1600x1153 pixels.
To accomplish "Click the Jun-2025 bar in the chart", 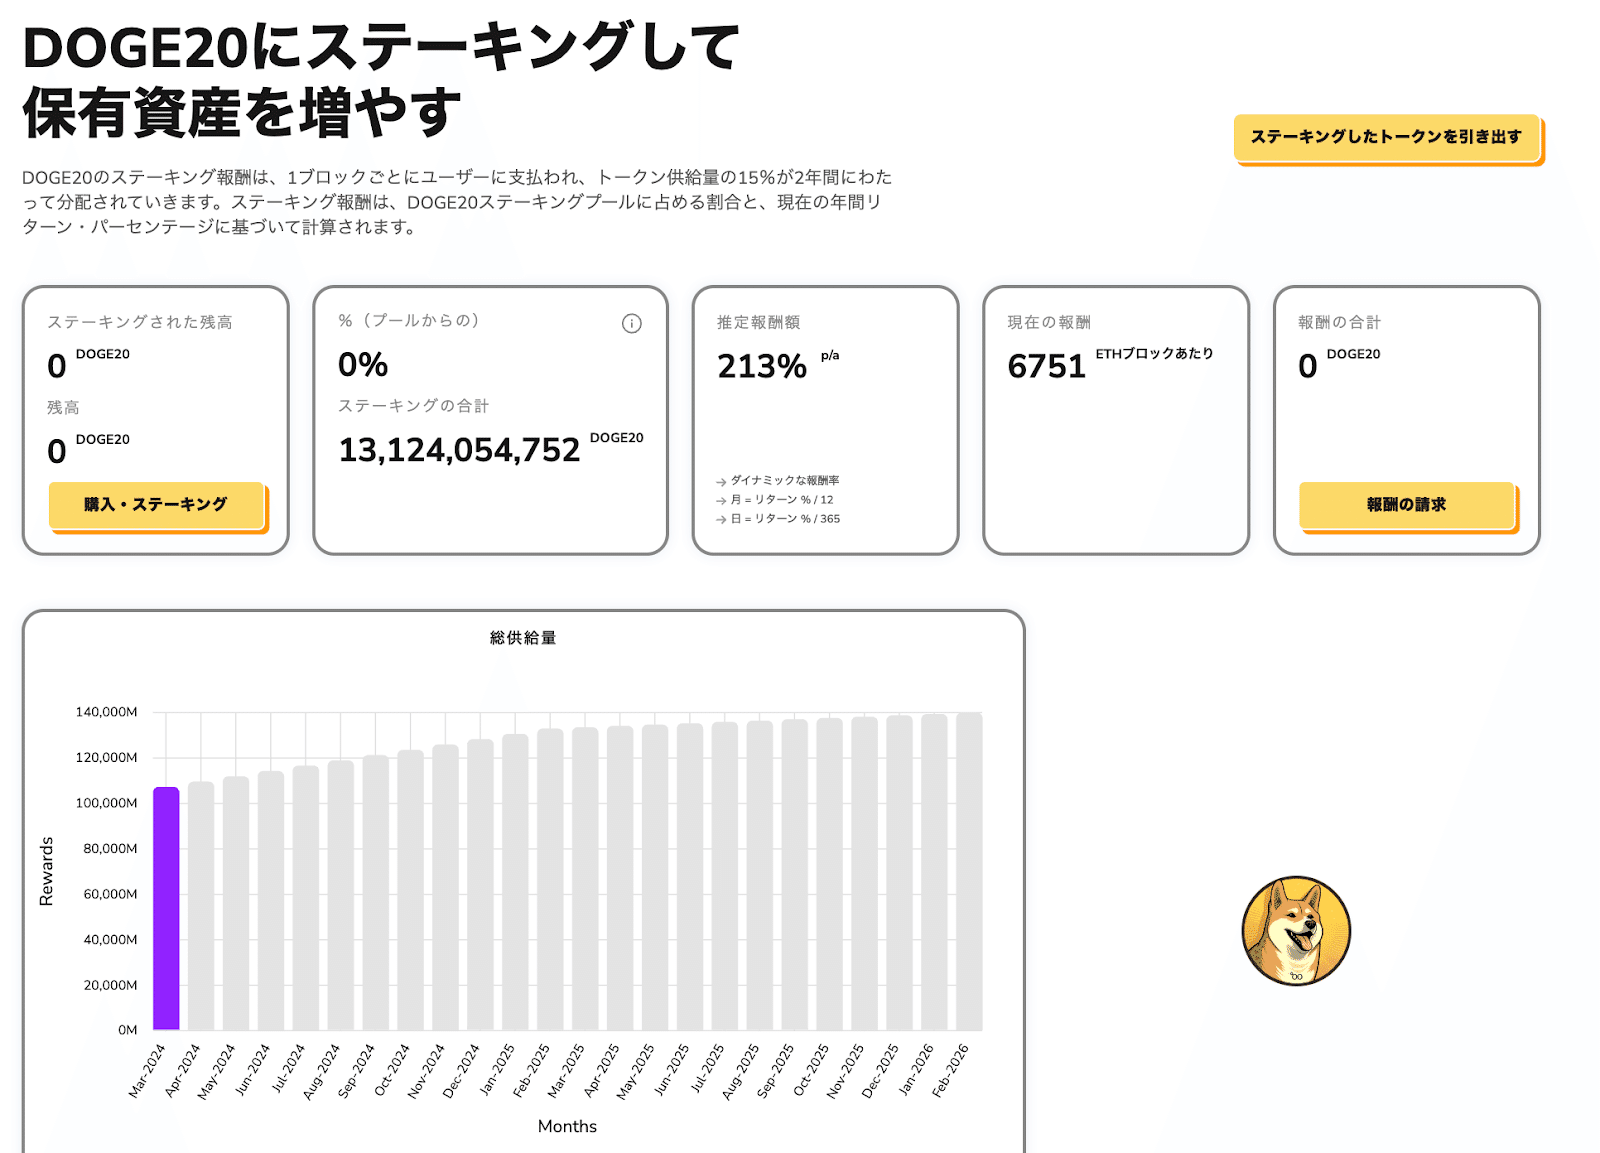I will pos(690,876).
